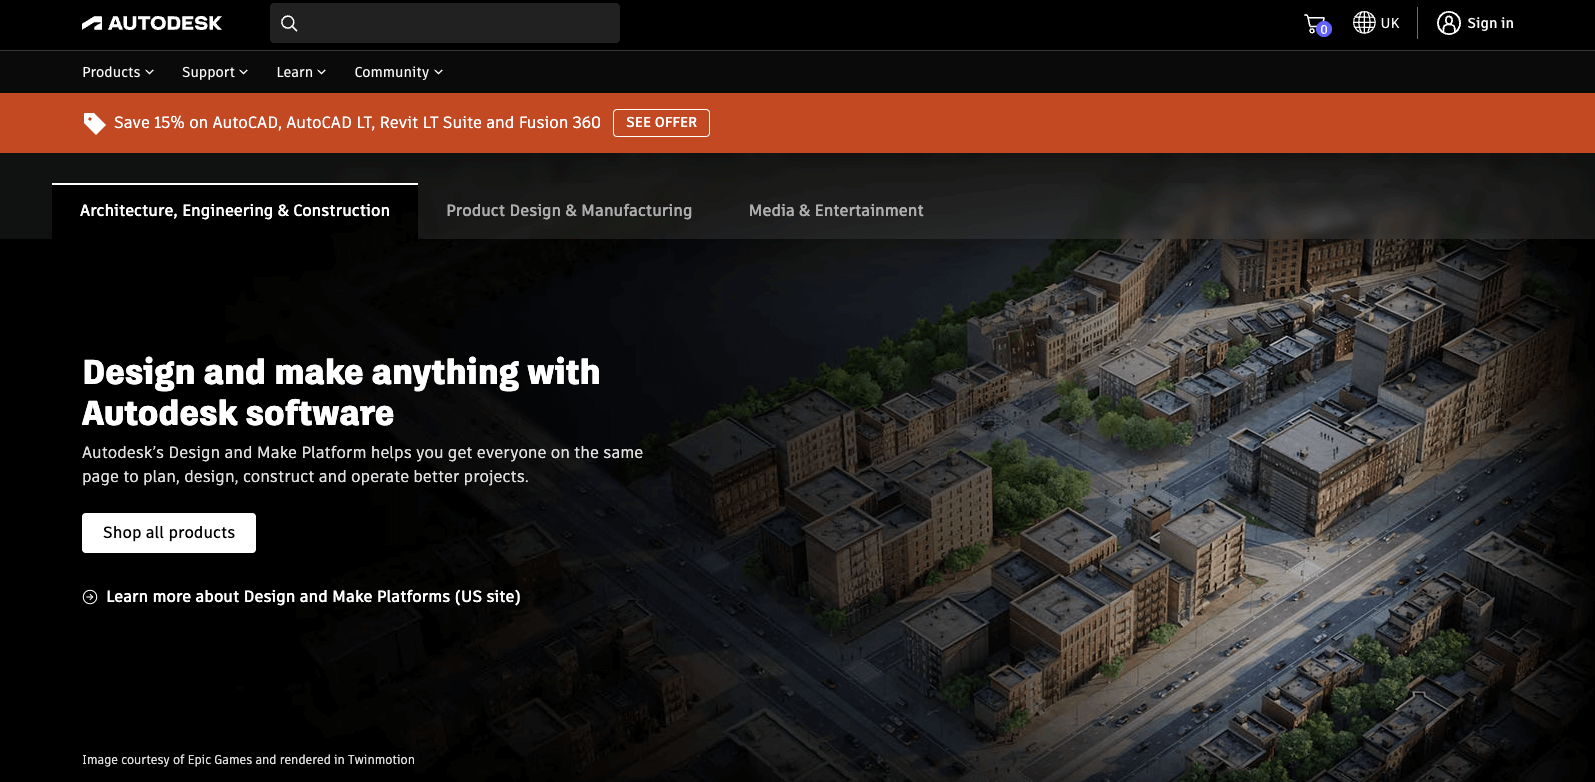Open the shopping cart icon
This screenshot has width=1595, height=782.
point(1316,24)
